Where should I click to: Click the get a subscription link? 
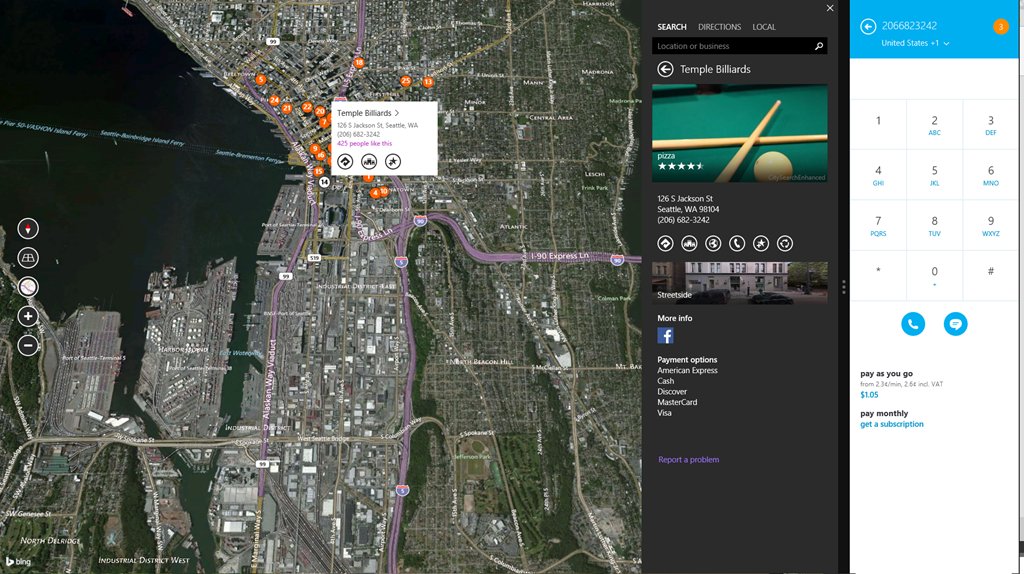pyautogui.click(x=892, y=424)
